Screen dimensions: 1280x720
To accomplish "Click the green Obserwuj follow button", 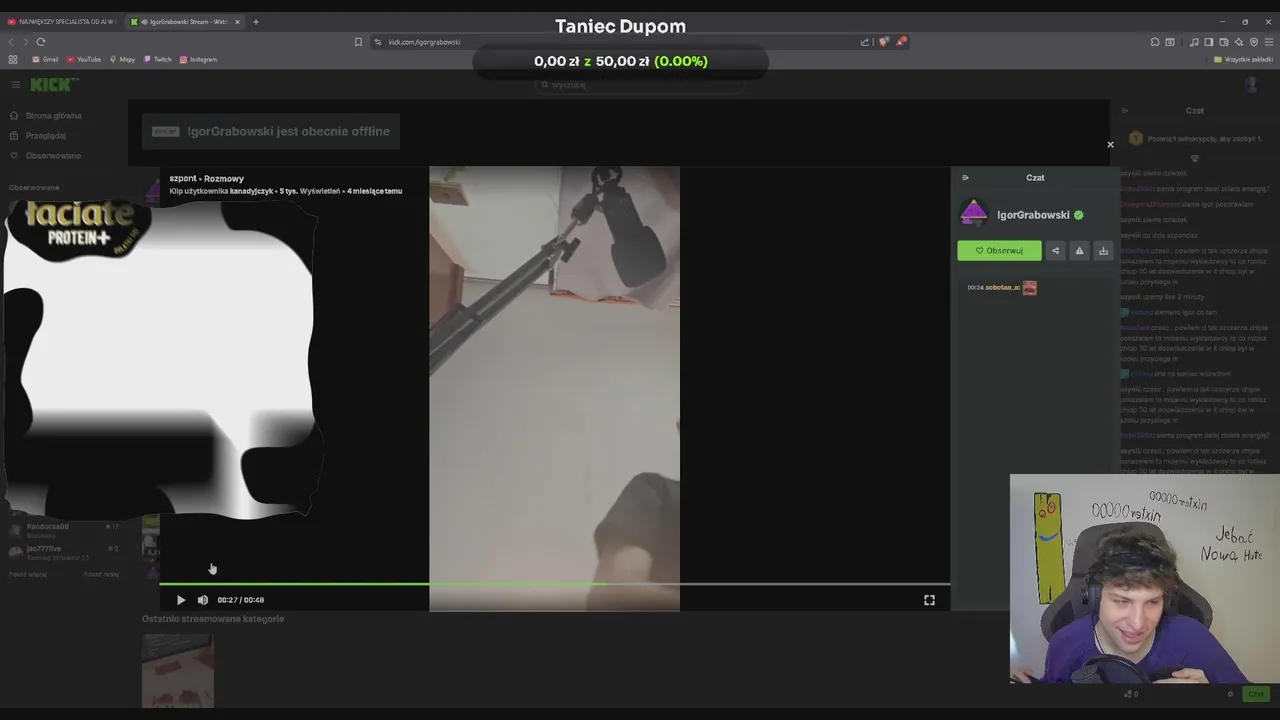I will pos(999,251).
